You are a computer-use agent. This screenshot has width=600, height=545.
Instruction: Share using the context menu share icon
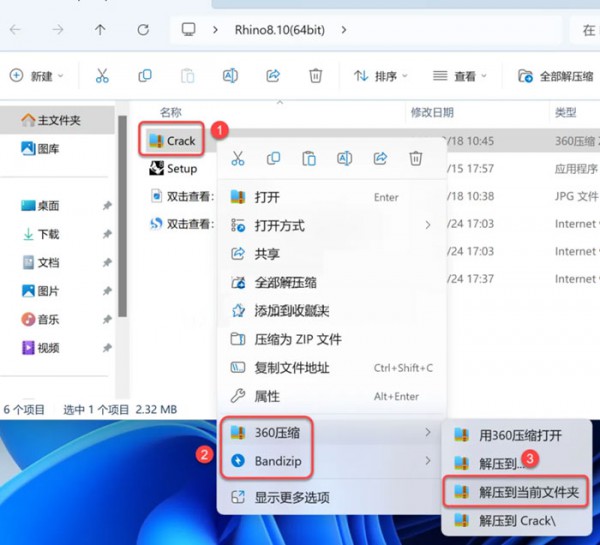click(380, 158)
